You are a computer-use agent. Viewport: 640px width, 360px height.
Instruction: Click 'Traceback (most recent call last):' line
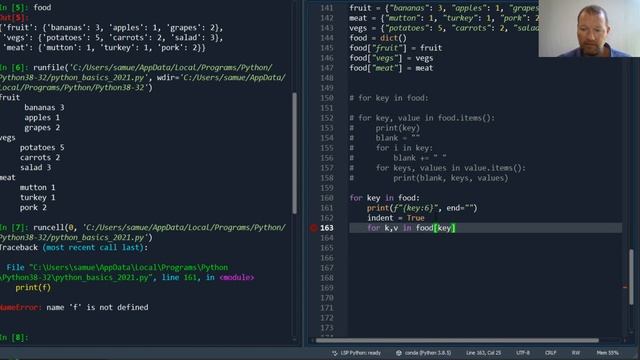point(74,247)
